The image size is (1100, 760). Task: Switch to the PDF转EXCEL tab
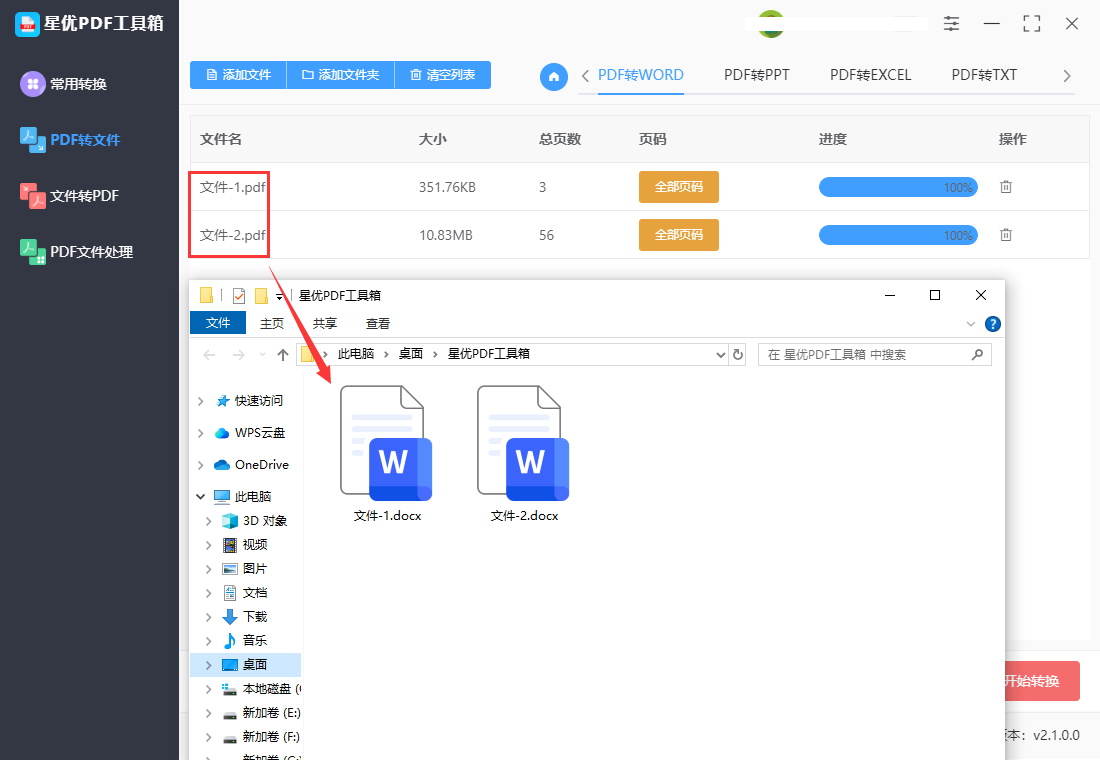[x=870, y=75]
